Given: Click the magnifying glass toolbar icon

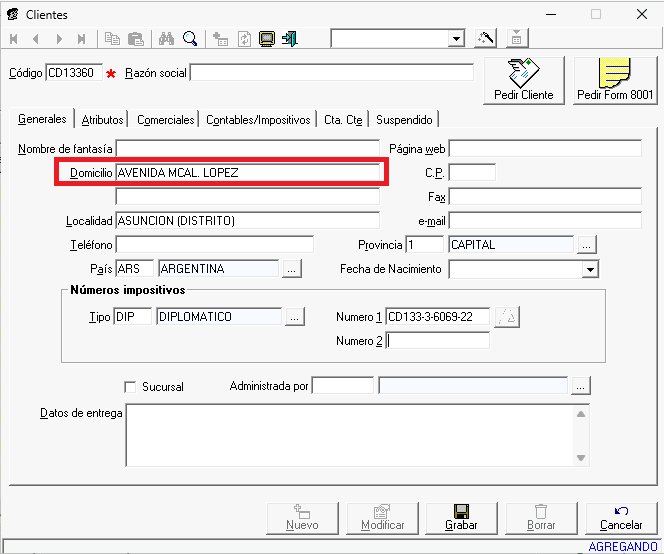Looking at the screenshot, I should point(189,39).
